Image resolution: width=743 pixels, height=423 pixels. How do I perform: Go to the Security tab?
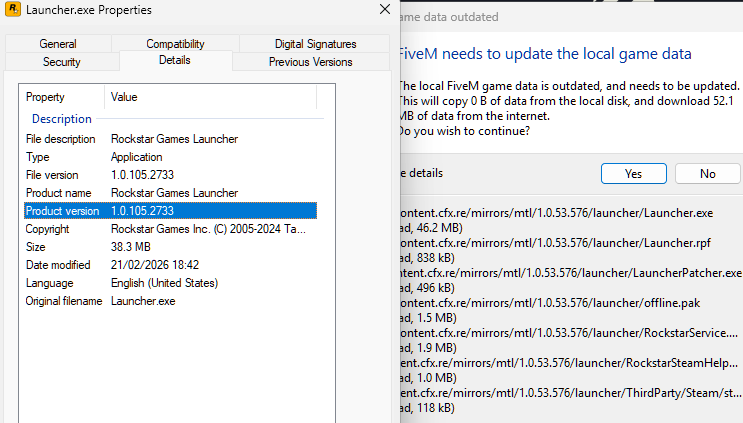click(62, 62)
